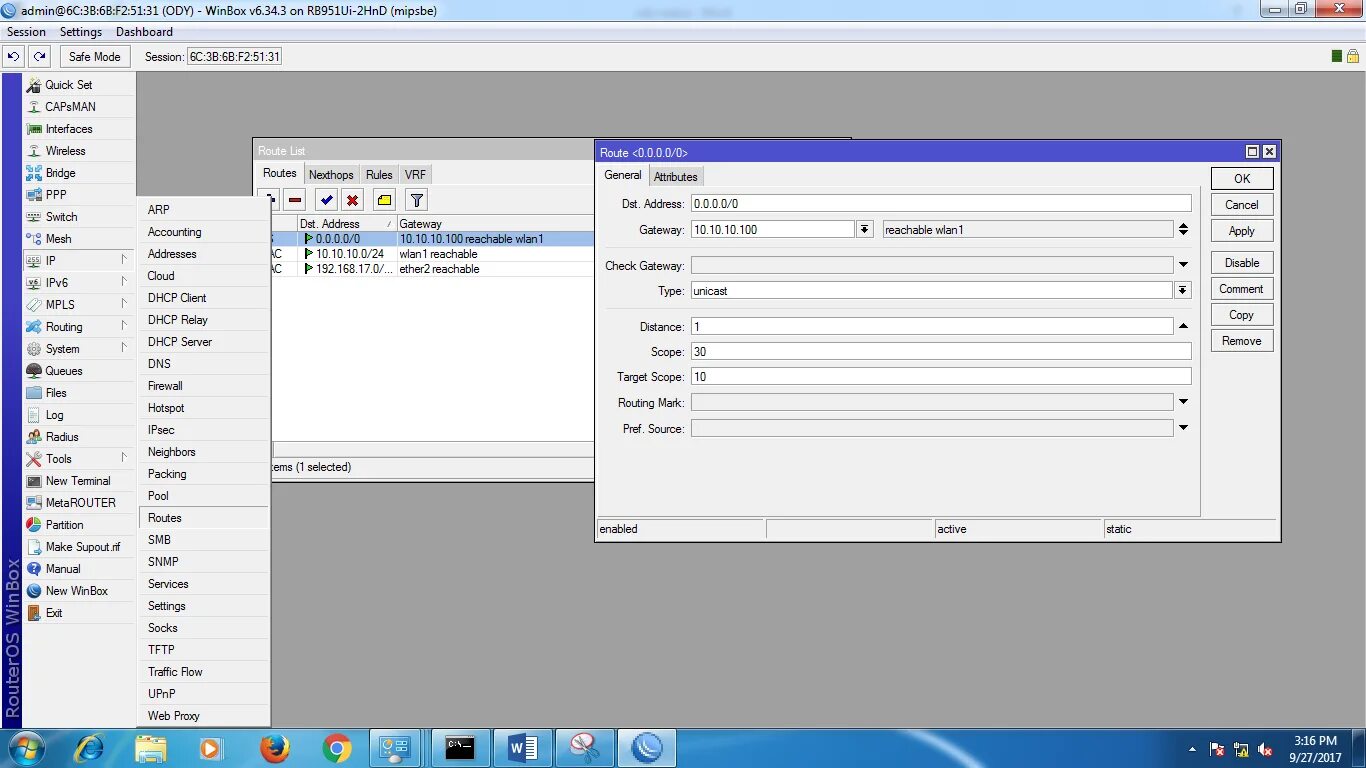
Task: Open the Wireless section
Action: coord(78,151)
